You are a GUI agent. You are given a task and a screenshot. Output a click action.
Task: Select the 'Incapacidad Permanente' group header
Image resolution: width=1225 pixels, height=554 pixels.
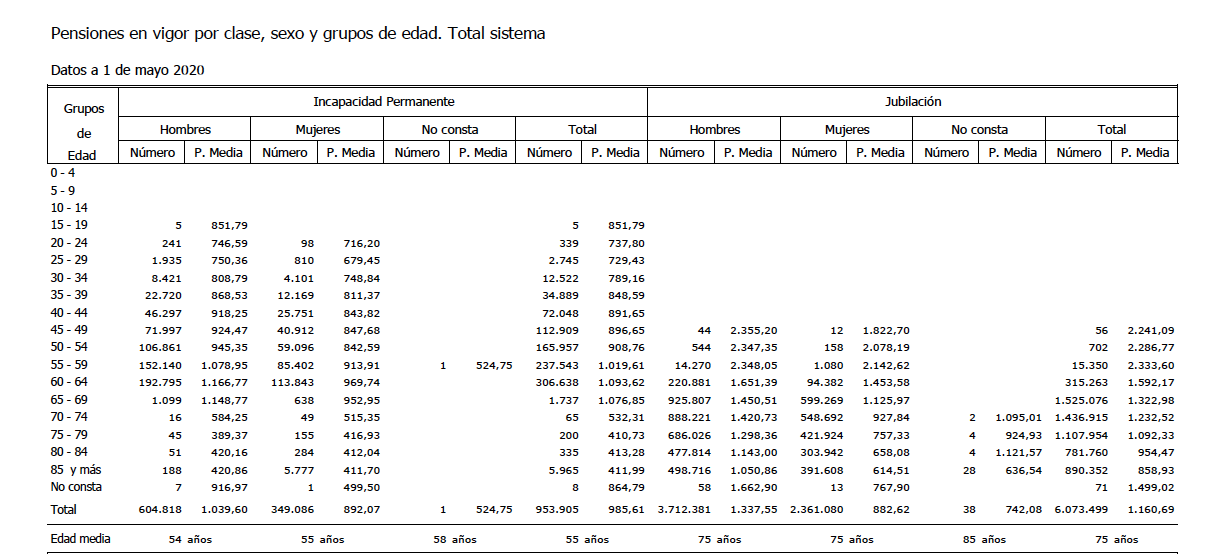[x=383, y=102]
